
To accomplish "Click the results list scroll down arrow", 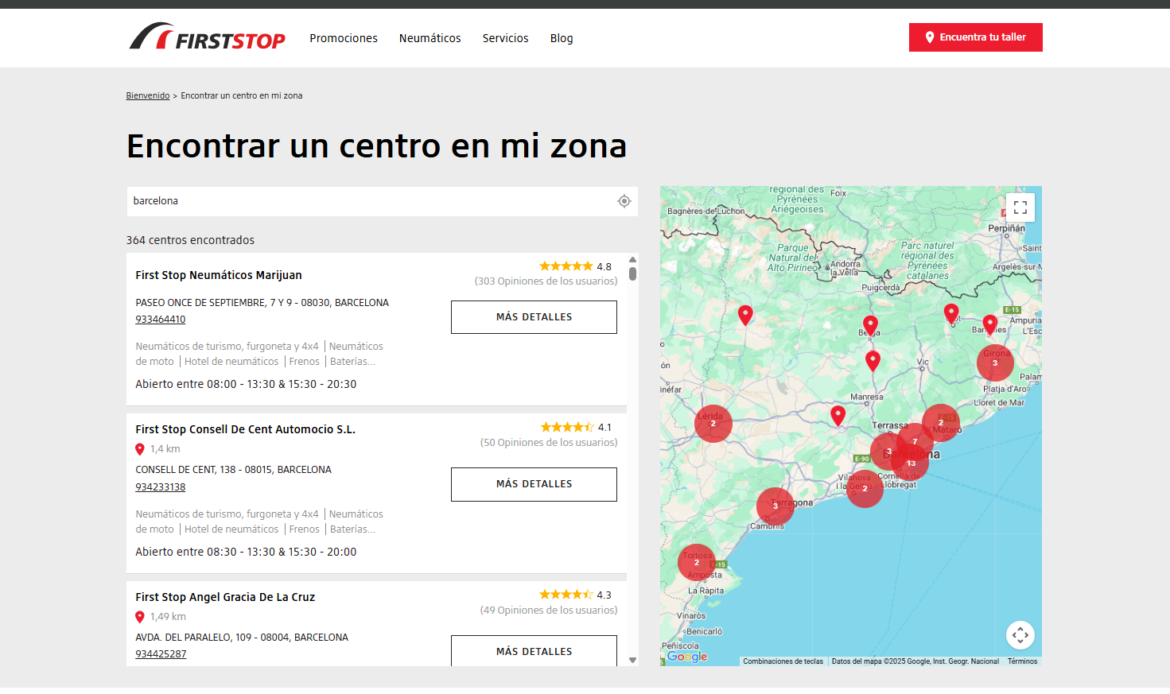I will click(633, 660).
